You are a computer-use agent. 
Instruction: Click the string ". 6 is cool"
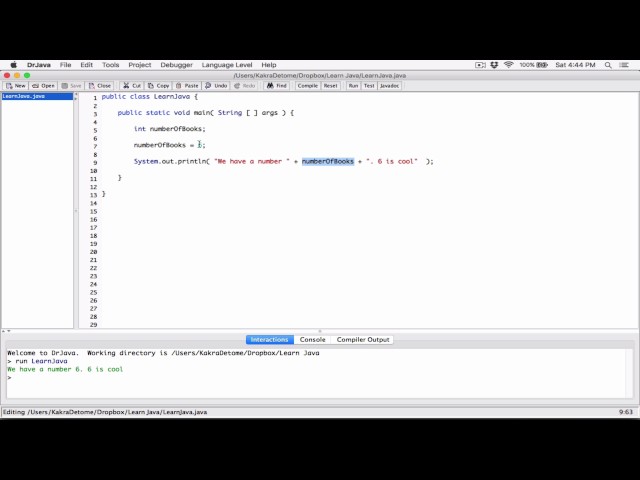tap(391, 161)
